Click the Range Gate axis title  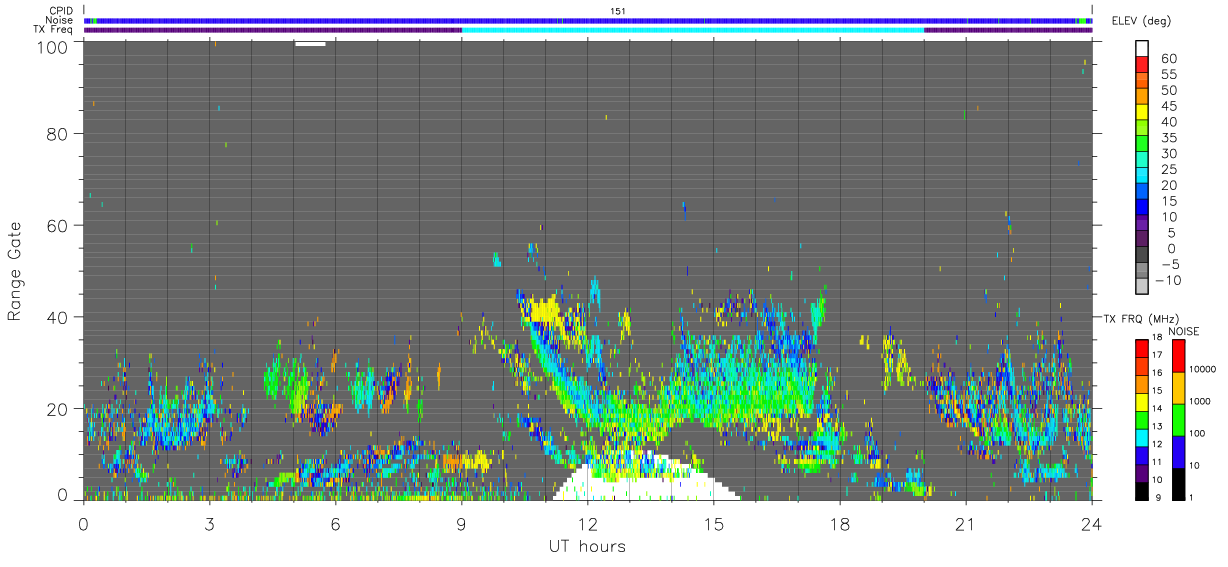pos(15,272)
